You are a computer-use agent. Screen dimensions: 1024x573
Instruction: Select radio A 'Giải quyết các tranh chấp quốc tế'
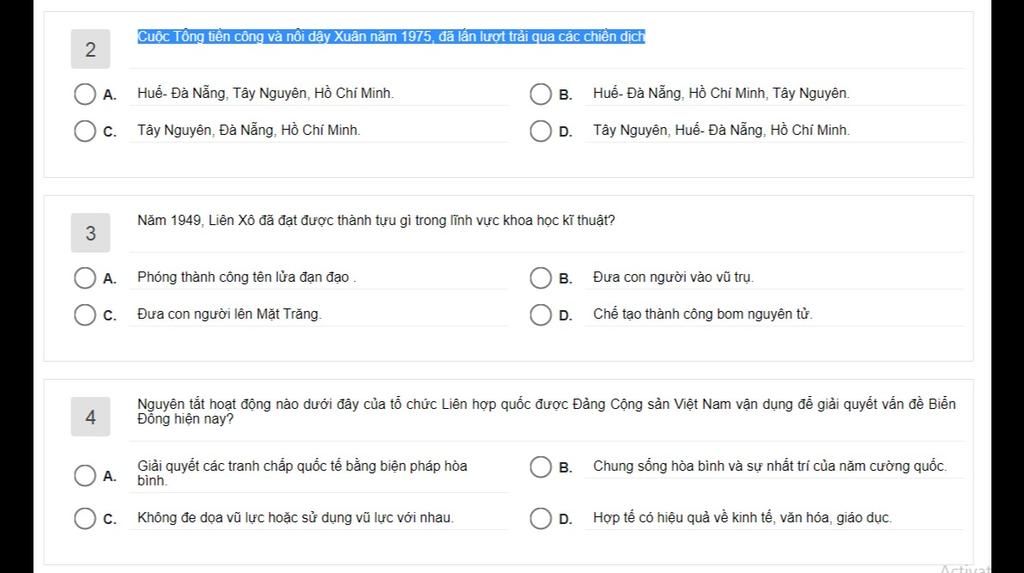coord(85,476)
